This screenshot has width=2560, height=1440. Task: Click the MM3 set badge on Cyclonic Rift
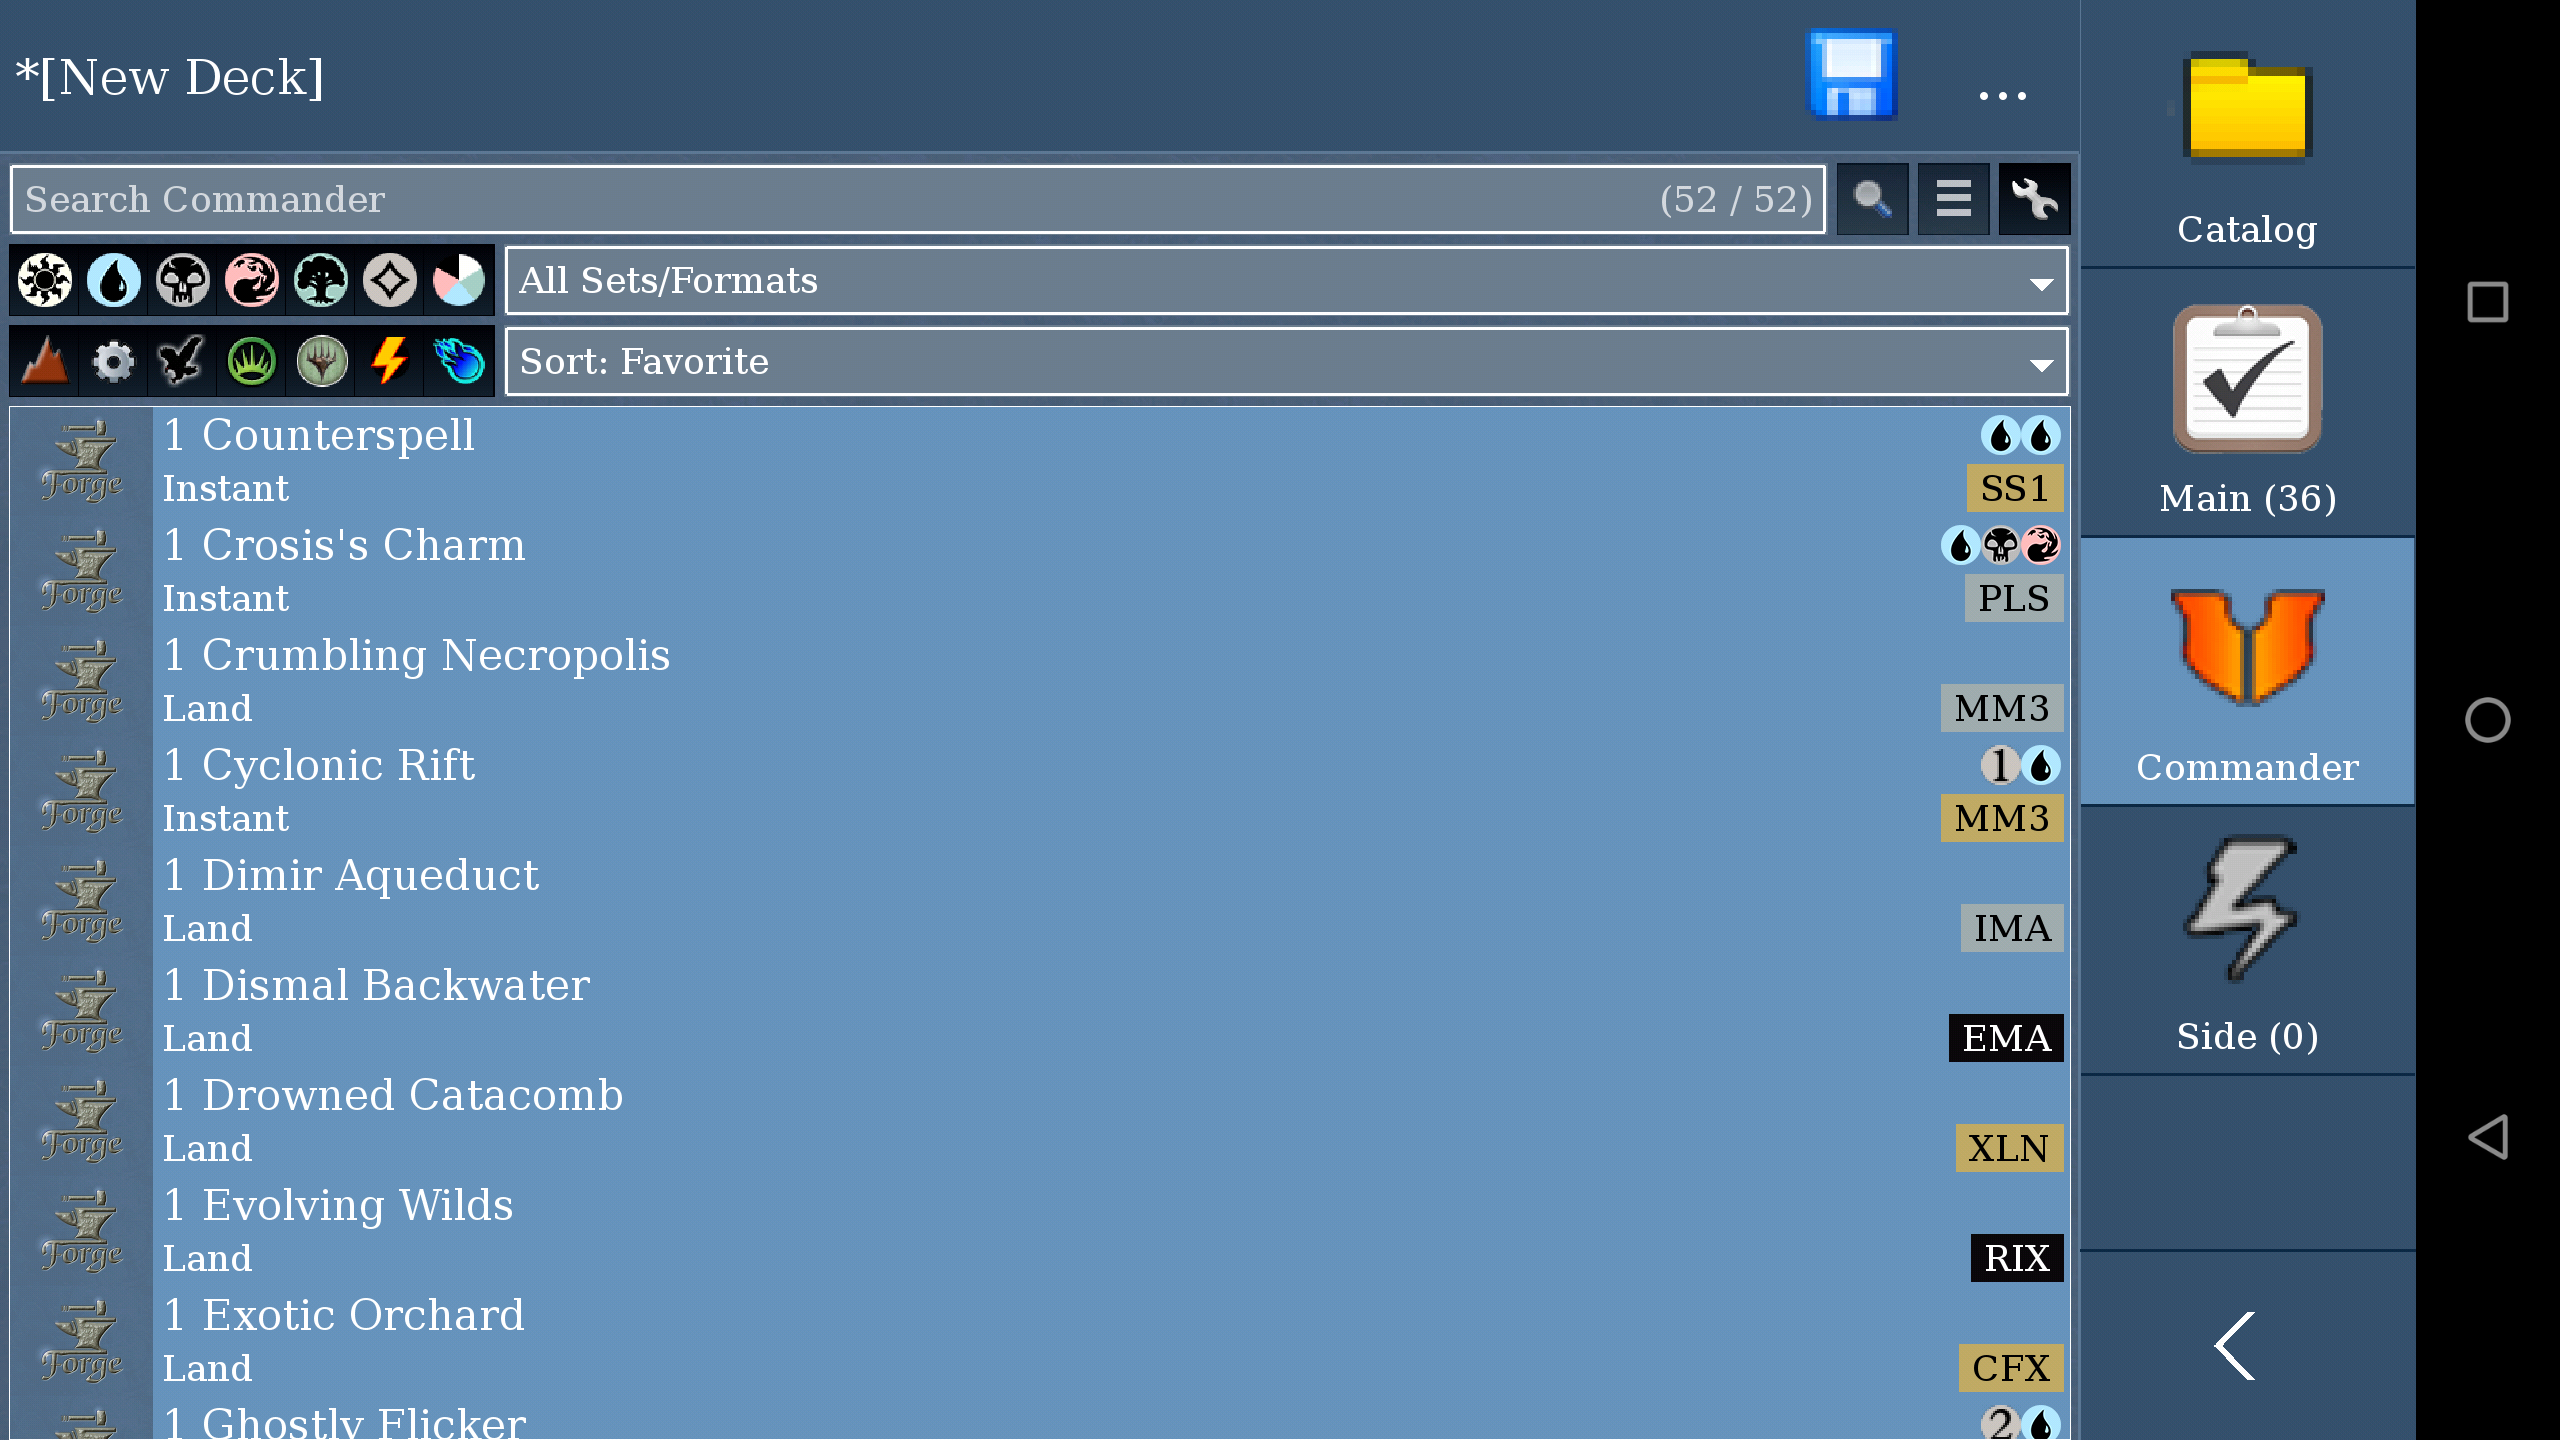2001,818
